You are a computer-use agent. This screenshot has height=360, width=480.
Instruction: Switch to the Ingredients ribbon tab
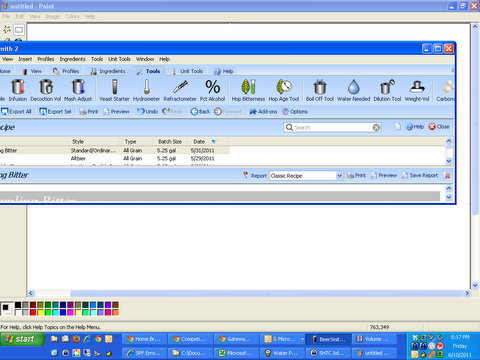pos(108,71)
